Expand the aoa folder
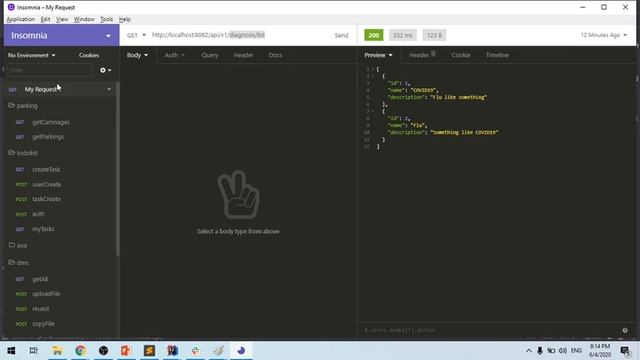 [18, 245]
